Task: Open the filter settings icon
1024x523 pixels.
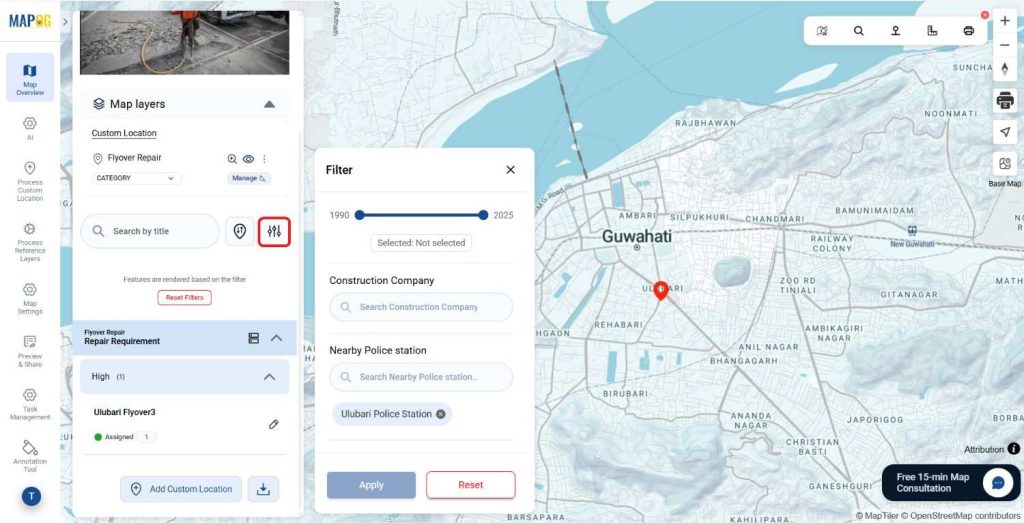Action: coord(274,232)
